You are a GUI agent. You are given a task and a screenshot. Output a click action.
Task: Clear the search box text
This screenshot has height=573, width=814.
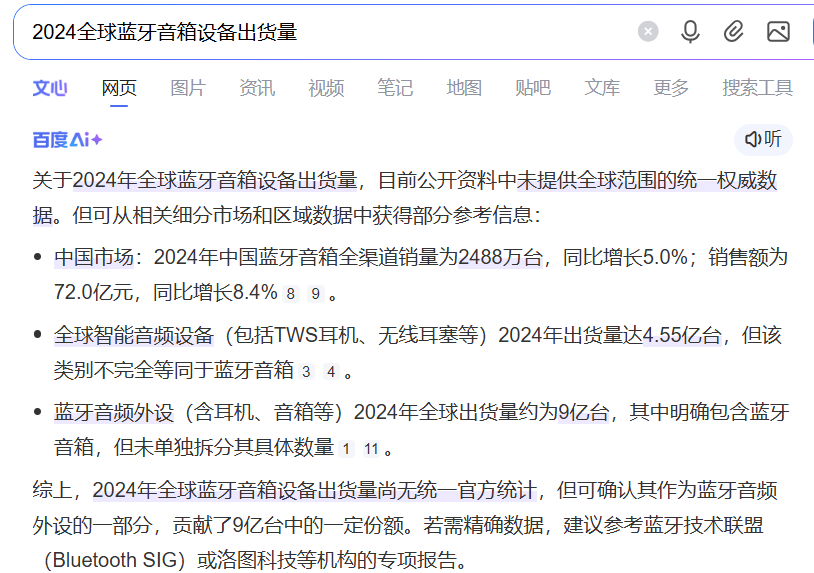[648, 32]
